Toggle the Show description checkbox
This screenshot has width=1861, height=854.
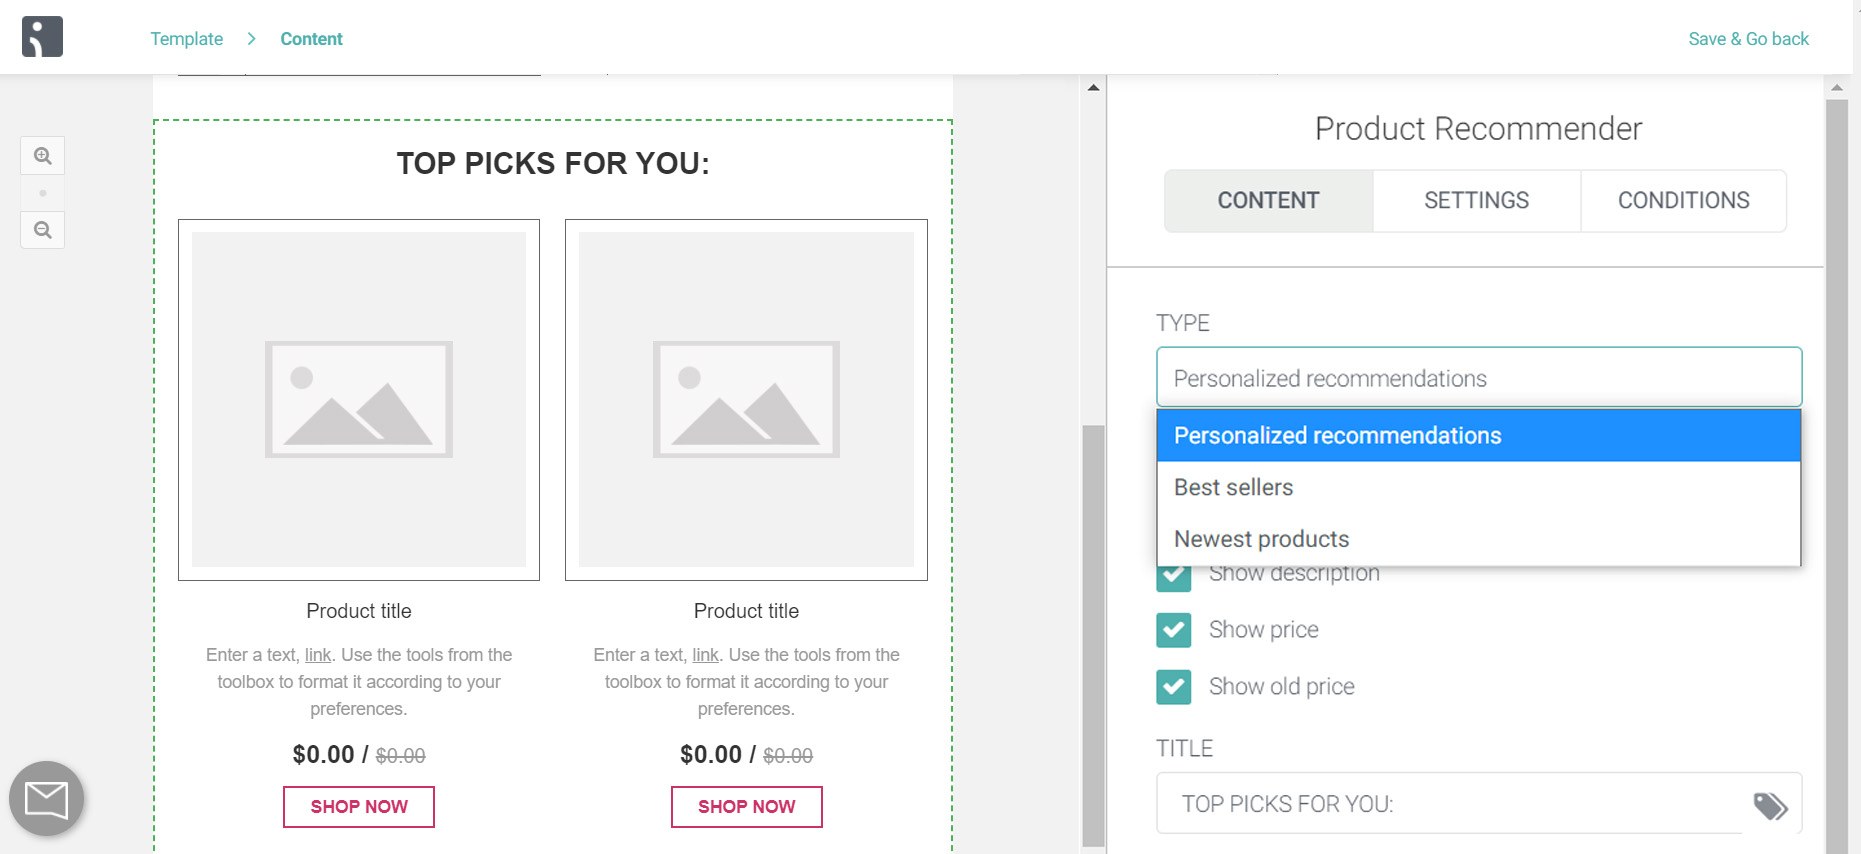point(1173,575)
